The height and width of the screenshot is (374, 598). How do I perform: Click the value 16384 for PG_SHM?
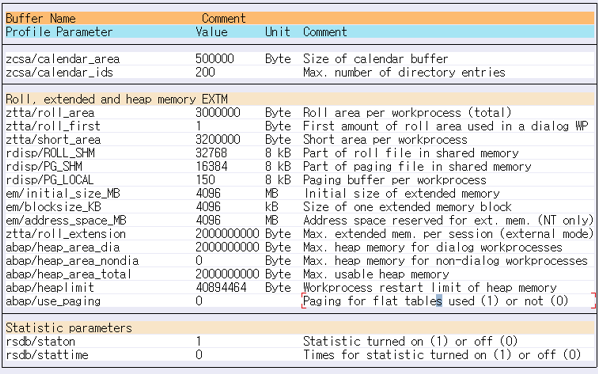211,166
